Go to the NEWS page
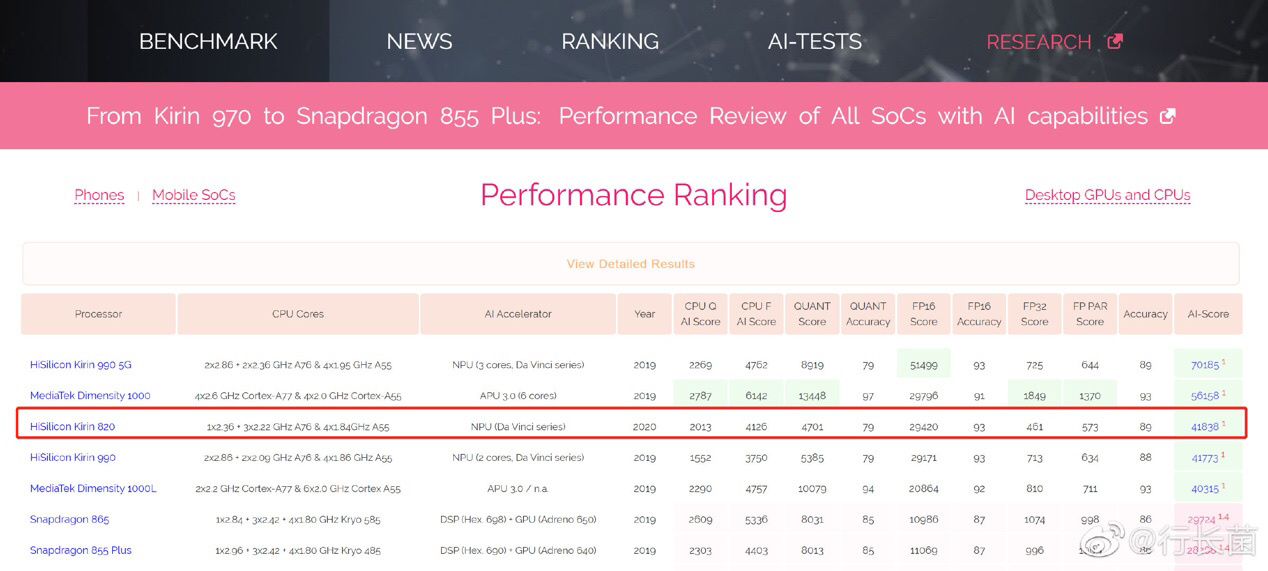 coord(419,42)
